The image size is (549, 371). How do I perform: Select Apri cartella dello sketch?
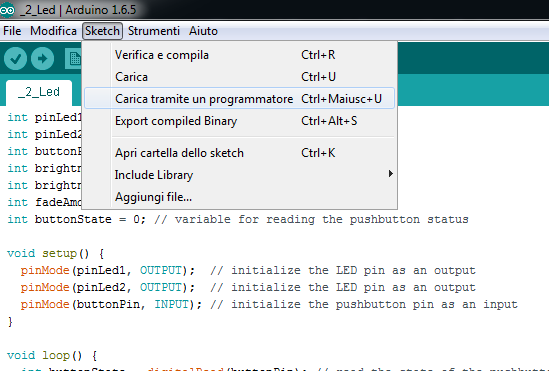pos(239,153)
